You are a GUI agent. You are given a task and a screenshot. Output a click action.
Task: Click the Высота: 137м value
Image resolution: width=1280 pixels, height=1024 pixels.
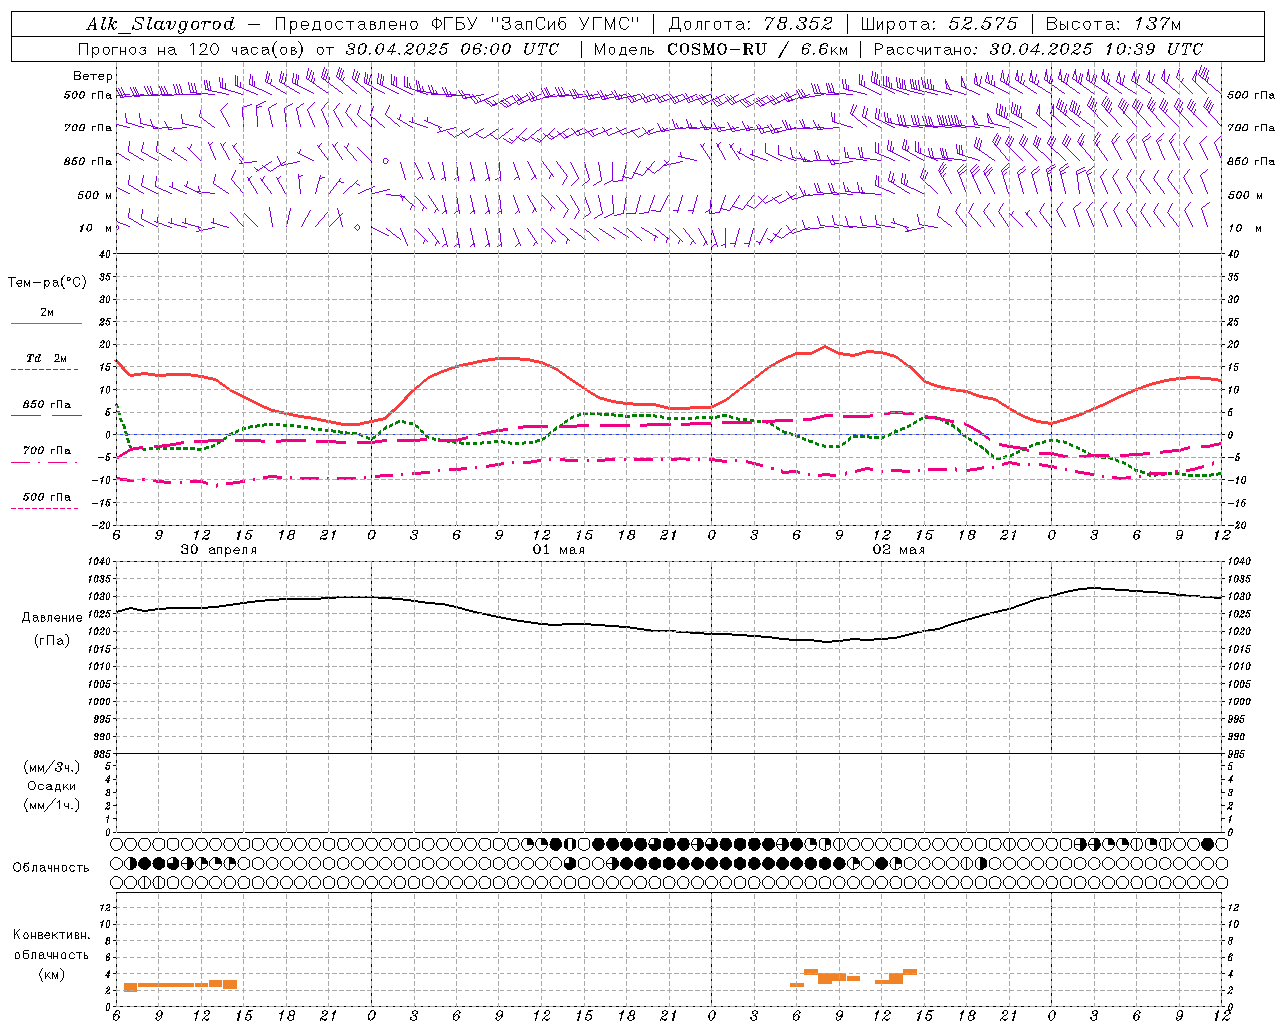pyautogui.click(x=1113, y=24)
